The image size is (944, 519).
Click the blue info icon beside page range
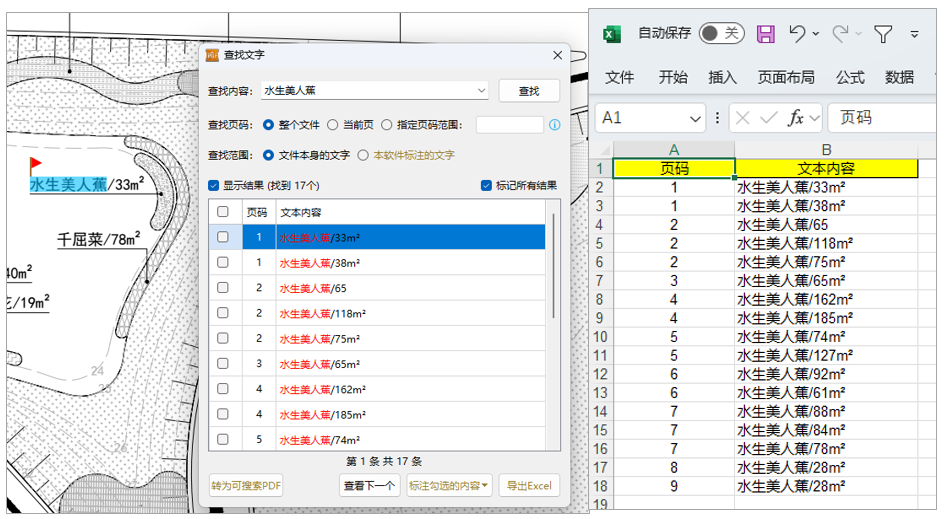555,125
